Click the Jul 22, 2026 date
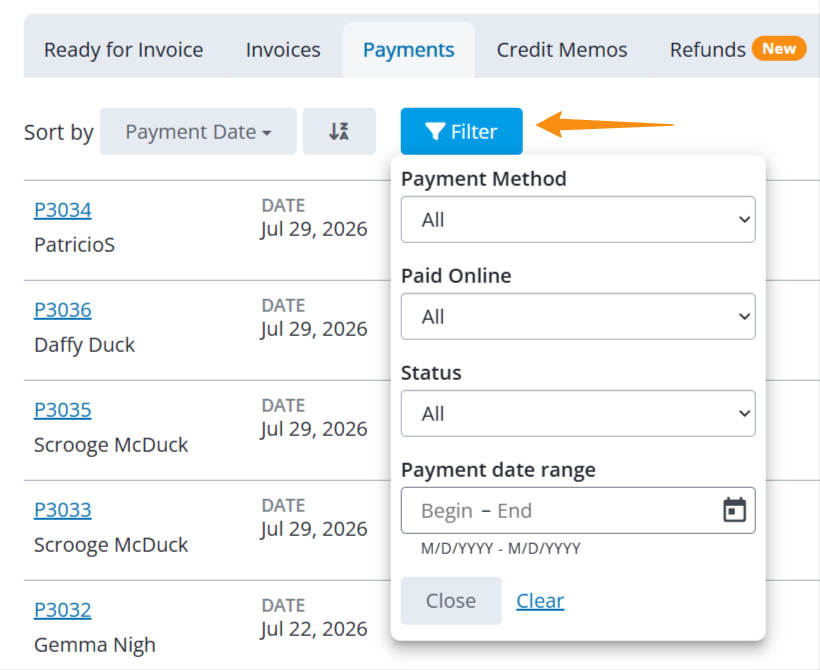The height and width of the screenshot is (670, 820). click(x=314, y=629)
